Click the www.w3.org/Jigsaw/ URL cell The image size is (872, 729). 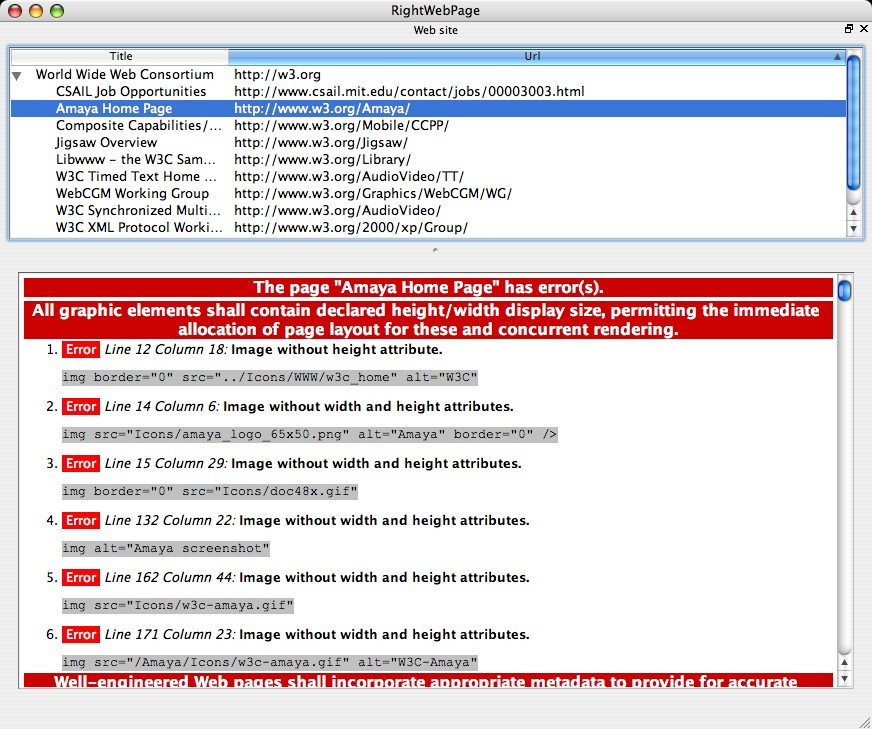point(321,142)
